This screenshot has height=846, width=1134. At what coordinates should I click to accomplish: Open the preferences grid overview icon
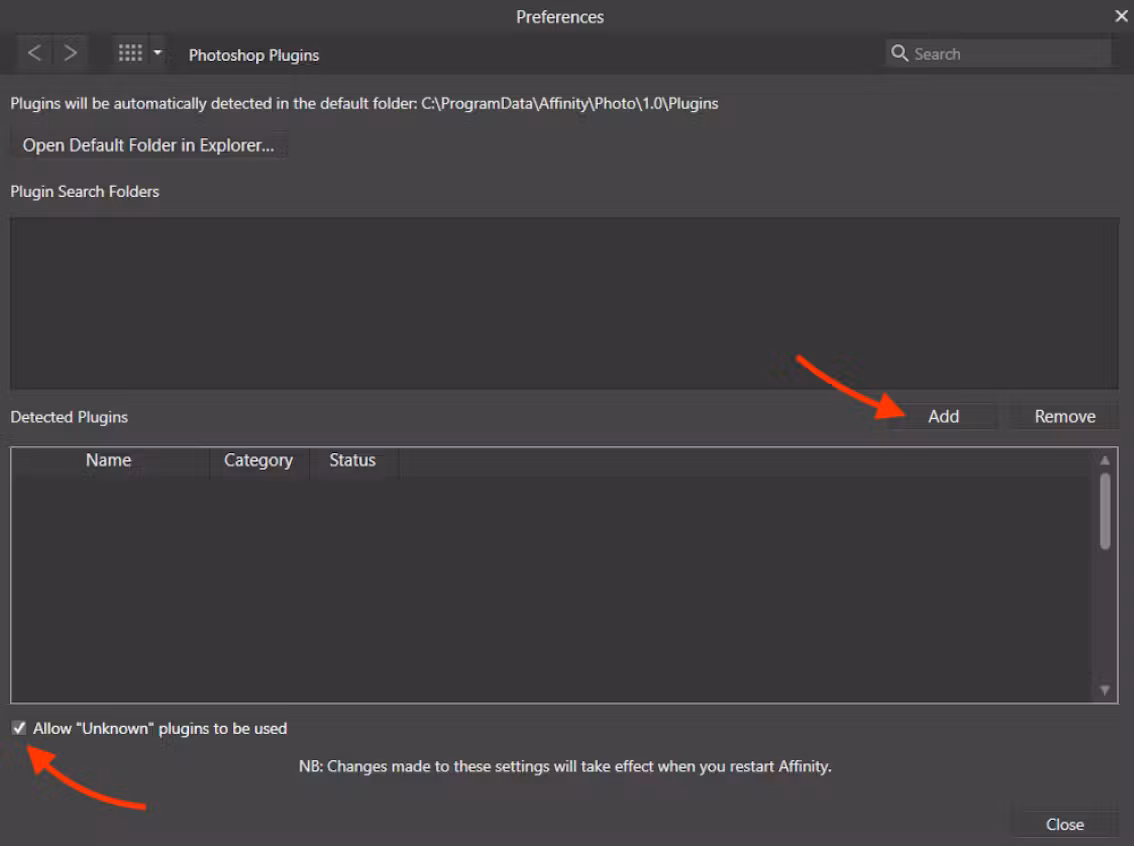tap(130, 53)
